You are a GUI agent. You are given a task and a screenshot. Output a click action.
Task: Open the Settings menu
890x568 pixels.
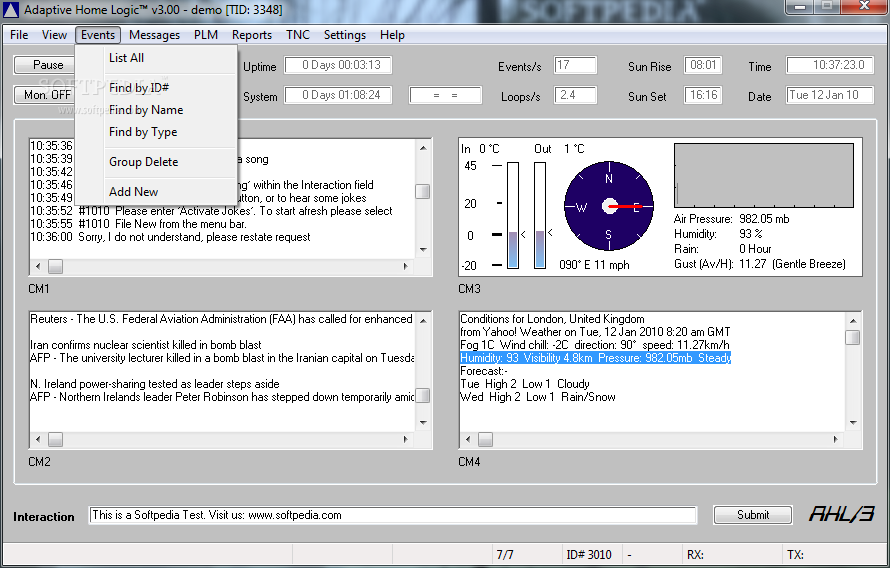[x=345, y=35]
